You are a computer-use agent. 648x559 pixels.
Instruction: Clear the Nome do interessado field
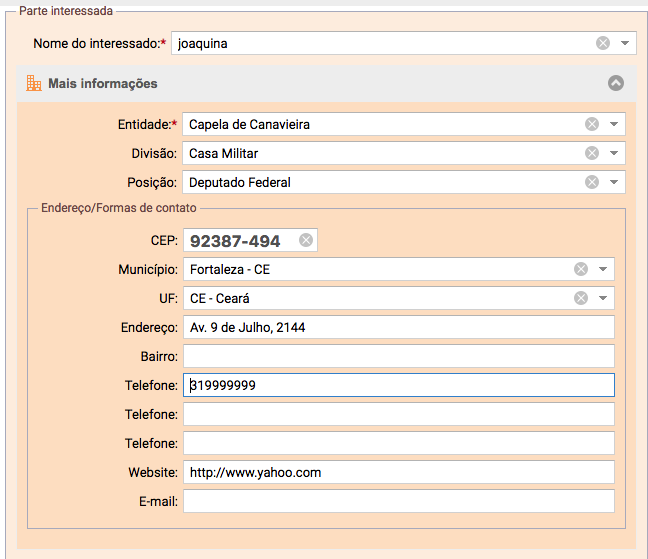(603, 43)
